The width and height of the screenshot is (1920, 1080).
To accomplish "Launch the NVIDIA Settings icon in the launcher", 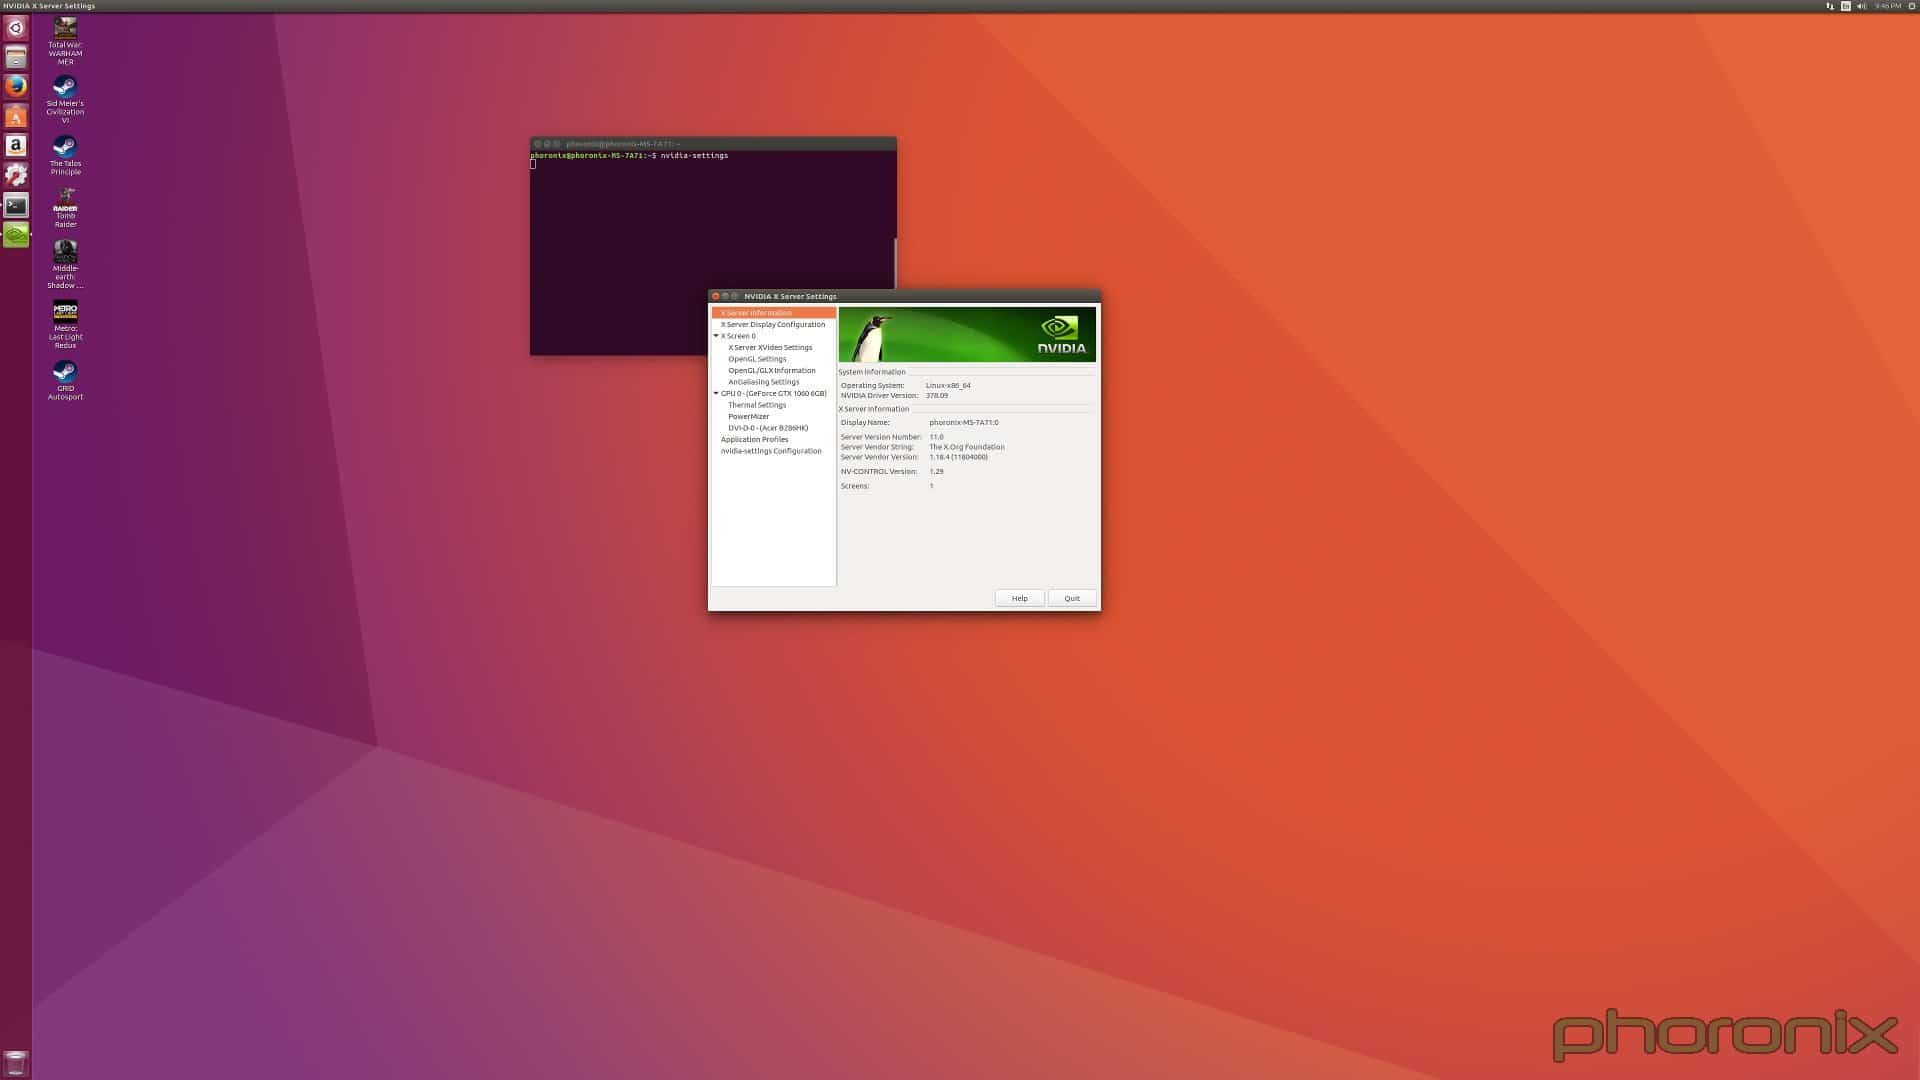I will click(15, 234).
